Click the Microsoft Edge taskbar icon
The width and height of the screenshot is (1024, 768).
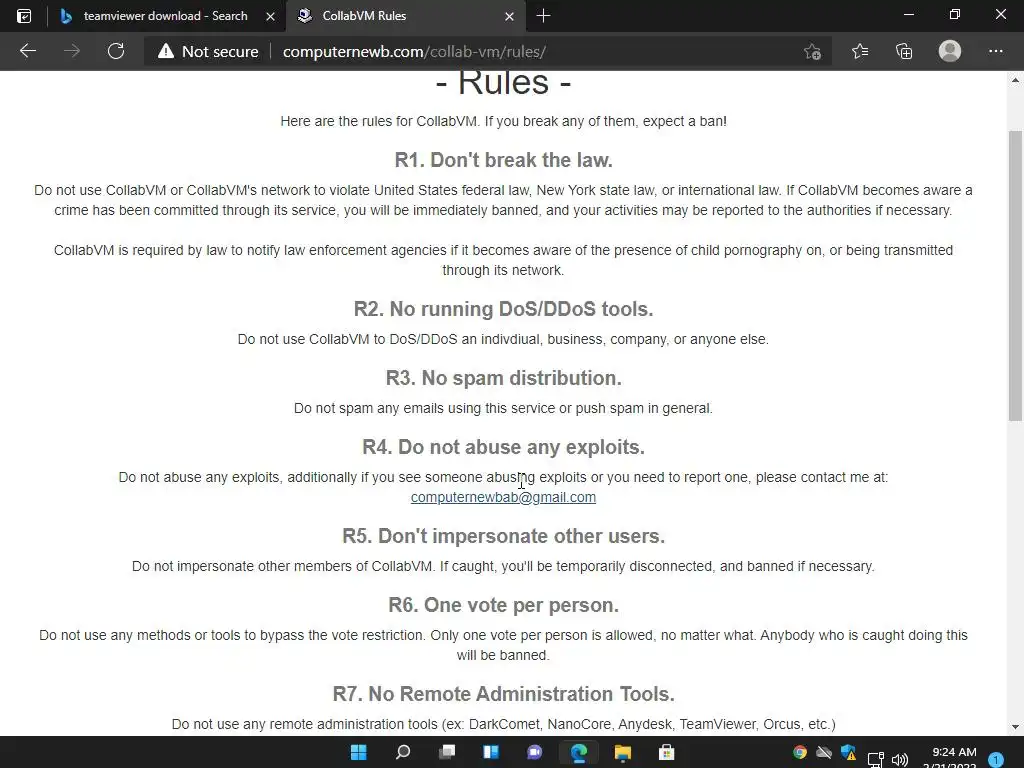(579, 752)
